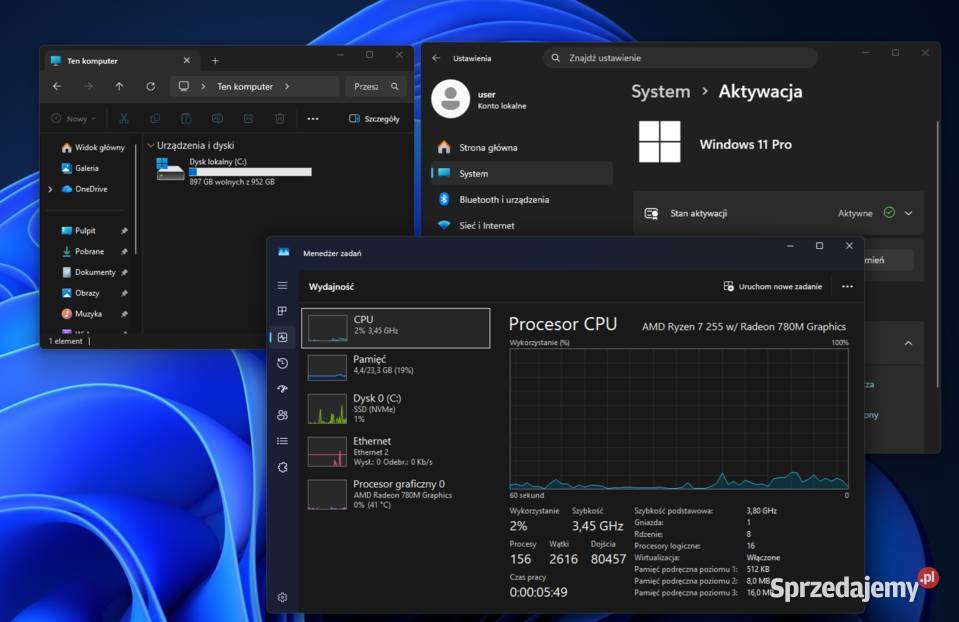The image size is (959, 622).
Task: Click Paste icon in Explorer toolbar
Action: point(186,119)
